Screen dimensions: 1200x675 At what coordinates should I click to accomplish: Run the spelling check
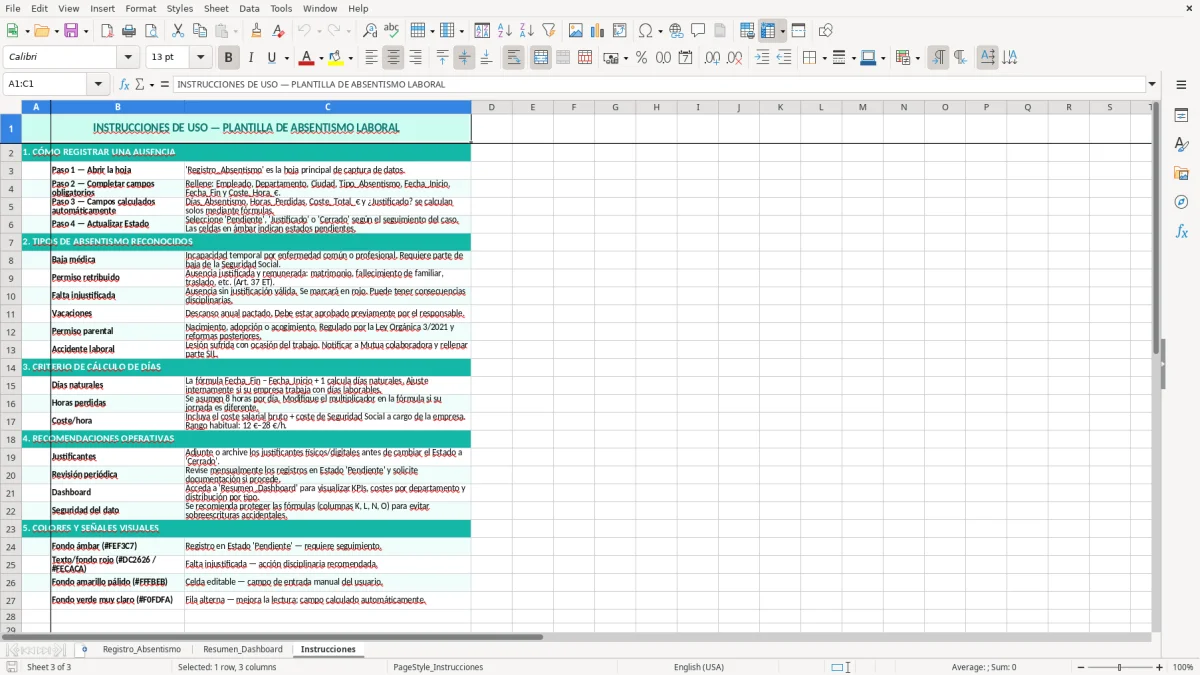click(391, 31)
